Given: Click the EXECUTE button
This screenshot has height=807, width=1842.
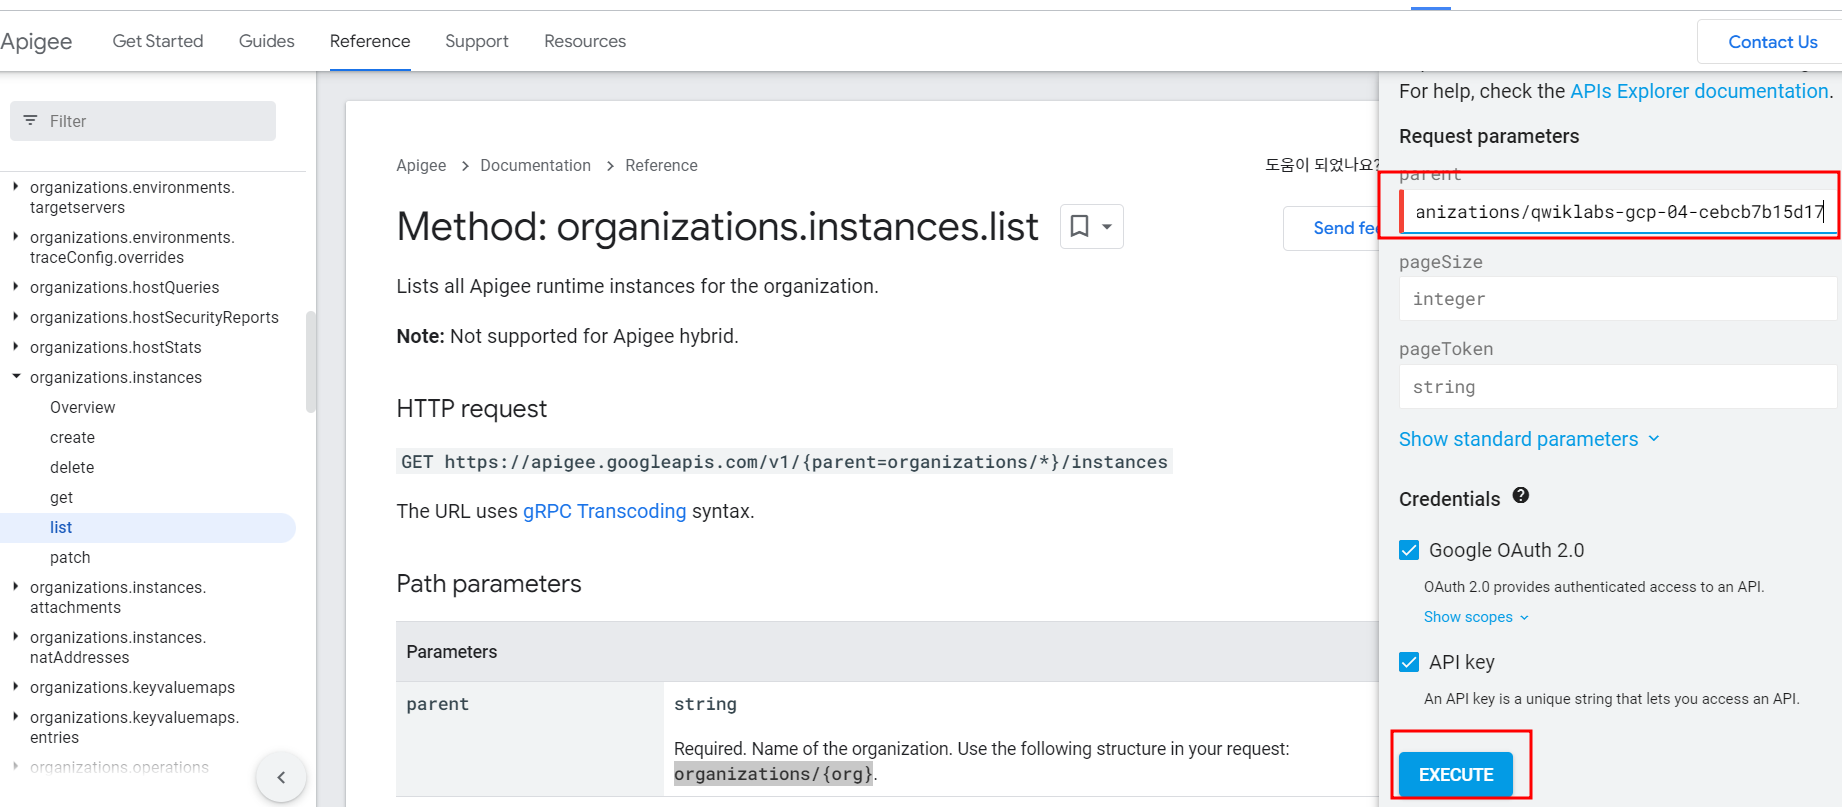Looking at the screenshot, I should pyautogui.click(x=1456, y=775).
